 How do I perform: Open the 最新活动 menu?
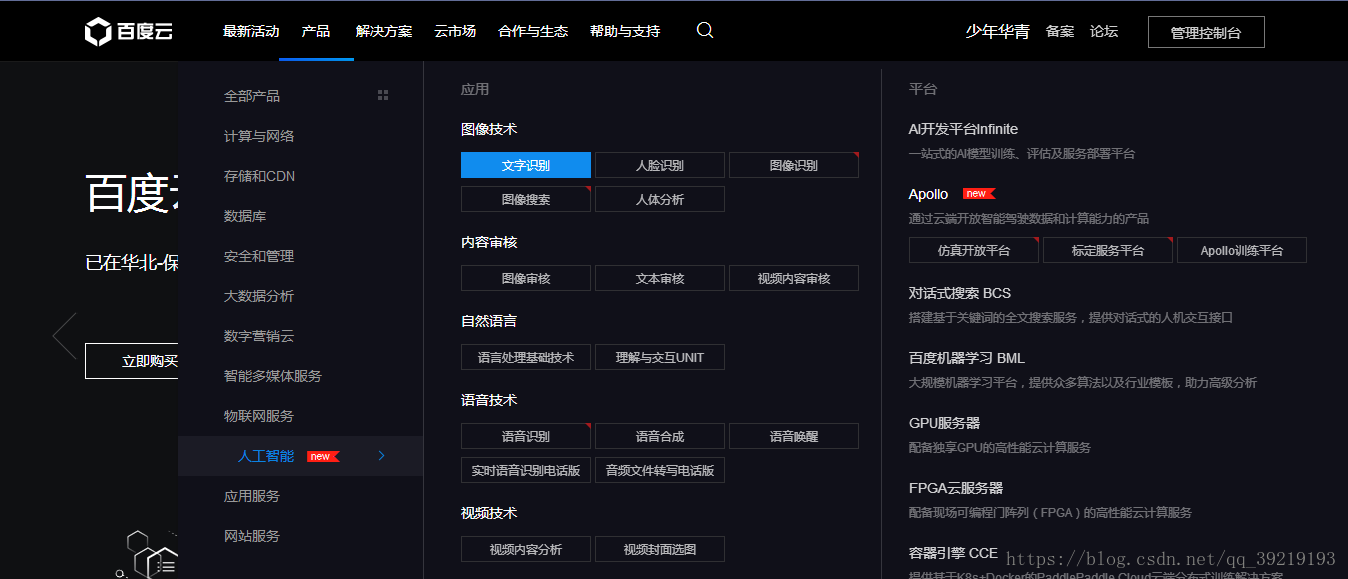[x=251, y=31]
